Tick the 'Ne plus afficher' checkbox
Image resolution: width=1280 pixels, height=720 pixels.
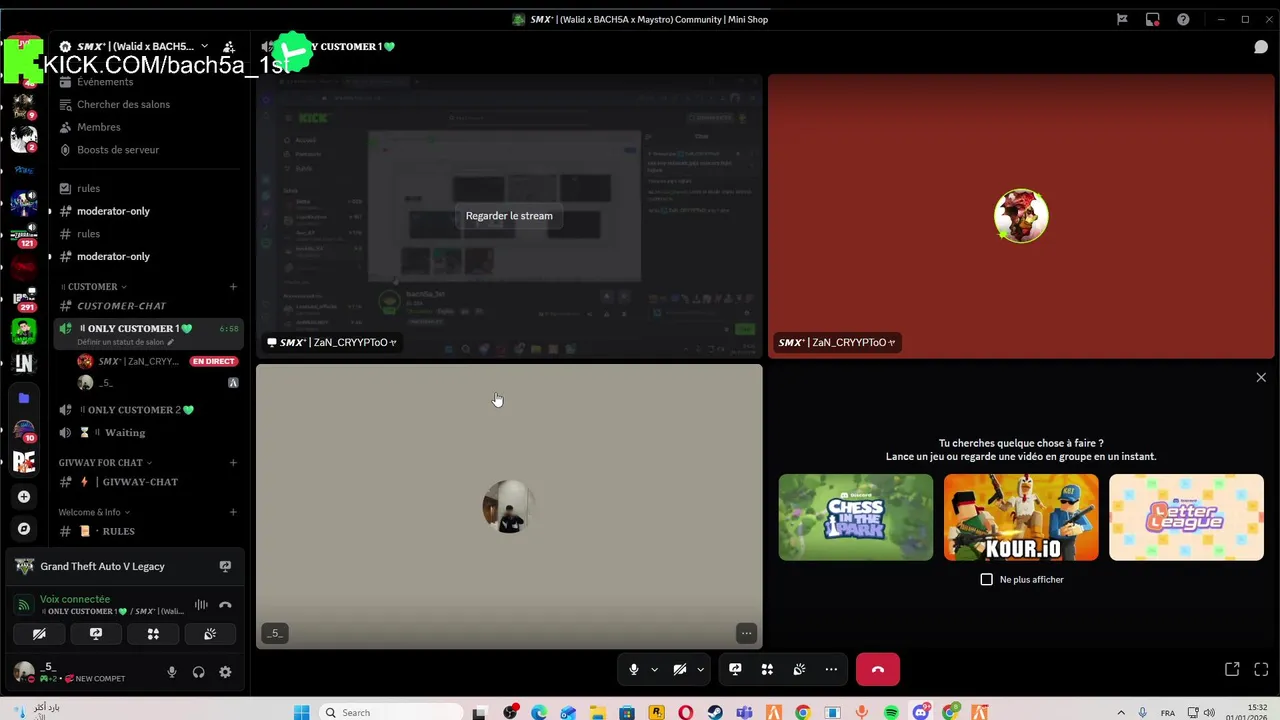coord(987,579)
